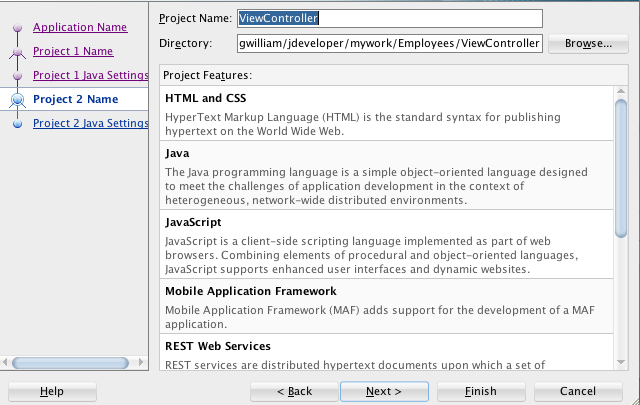Click the Project 1 Java Settings bullet
The width and height of the screenshot is (640, 405).
[18, 76]
